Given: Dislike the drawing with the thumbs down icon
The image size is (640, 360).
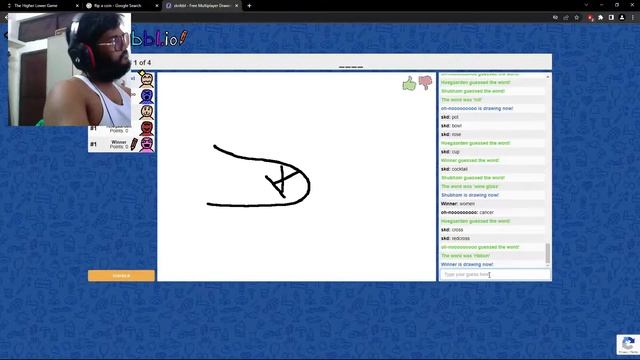Looking at the screenshot, I should pos(425,82).
